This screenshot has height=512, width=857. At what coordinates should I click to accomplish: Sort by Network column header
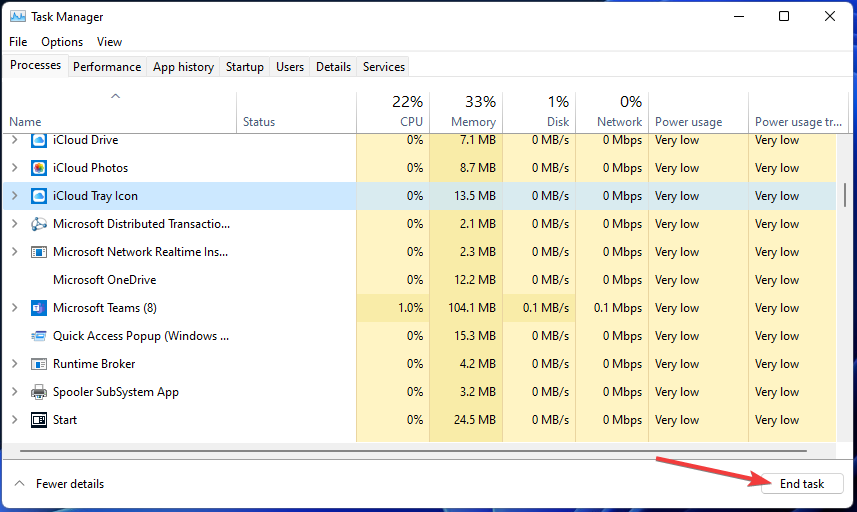[612, 113]
